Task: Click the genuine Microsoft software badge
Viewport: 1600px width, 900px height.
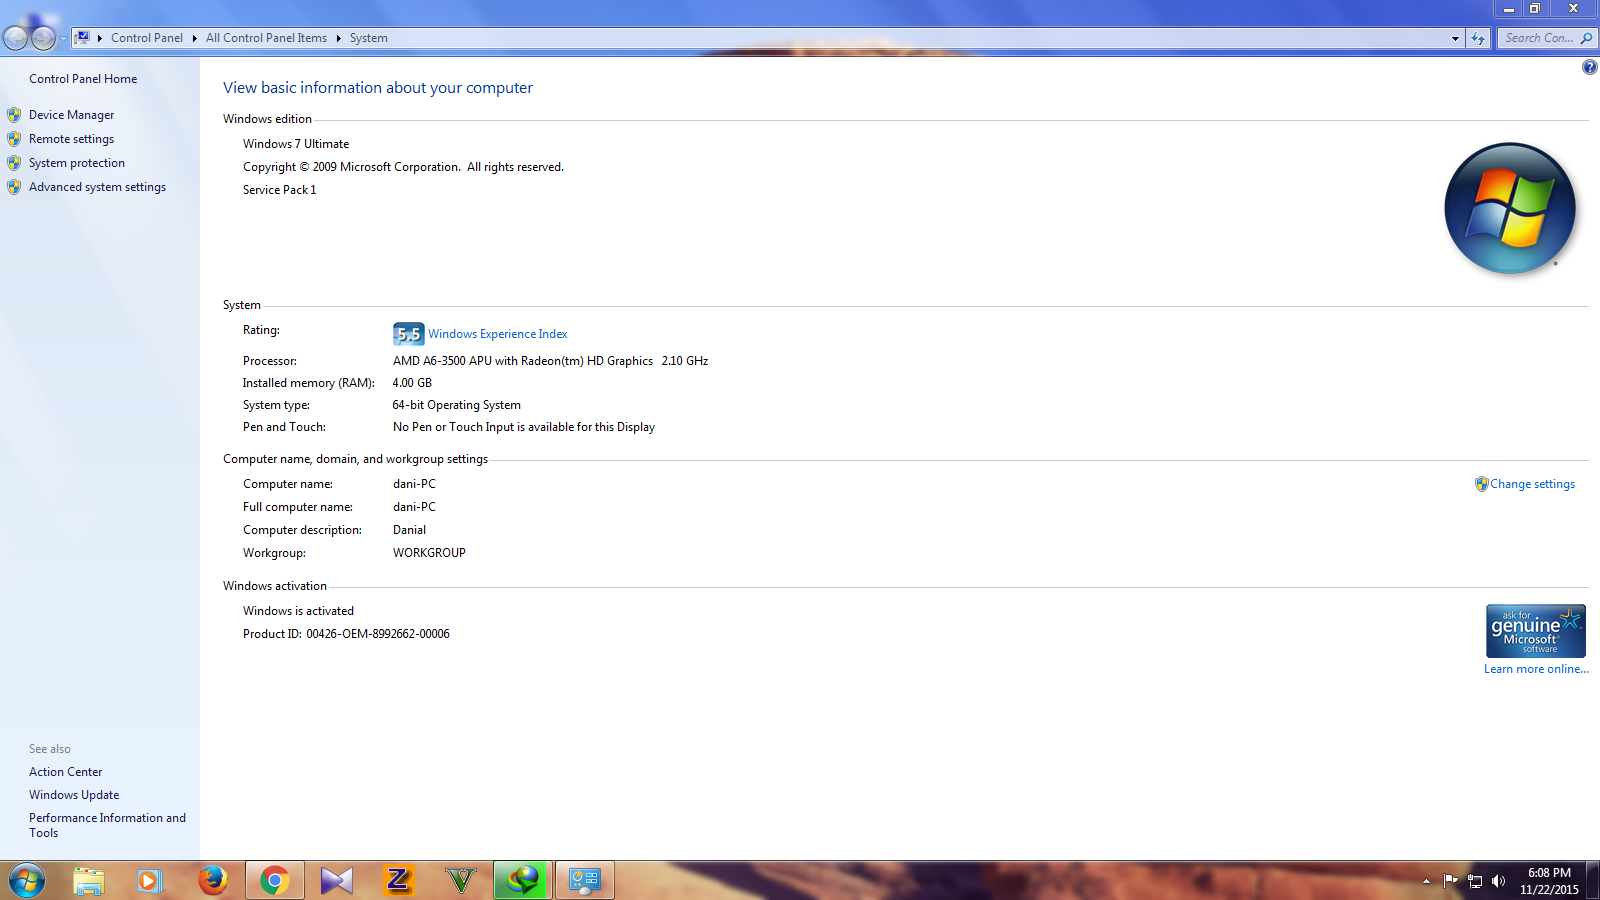Action: pyautogui.click(x=1535, y=631)
